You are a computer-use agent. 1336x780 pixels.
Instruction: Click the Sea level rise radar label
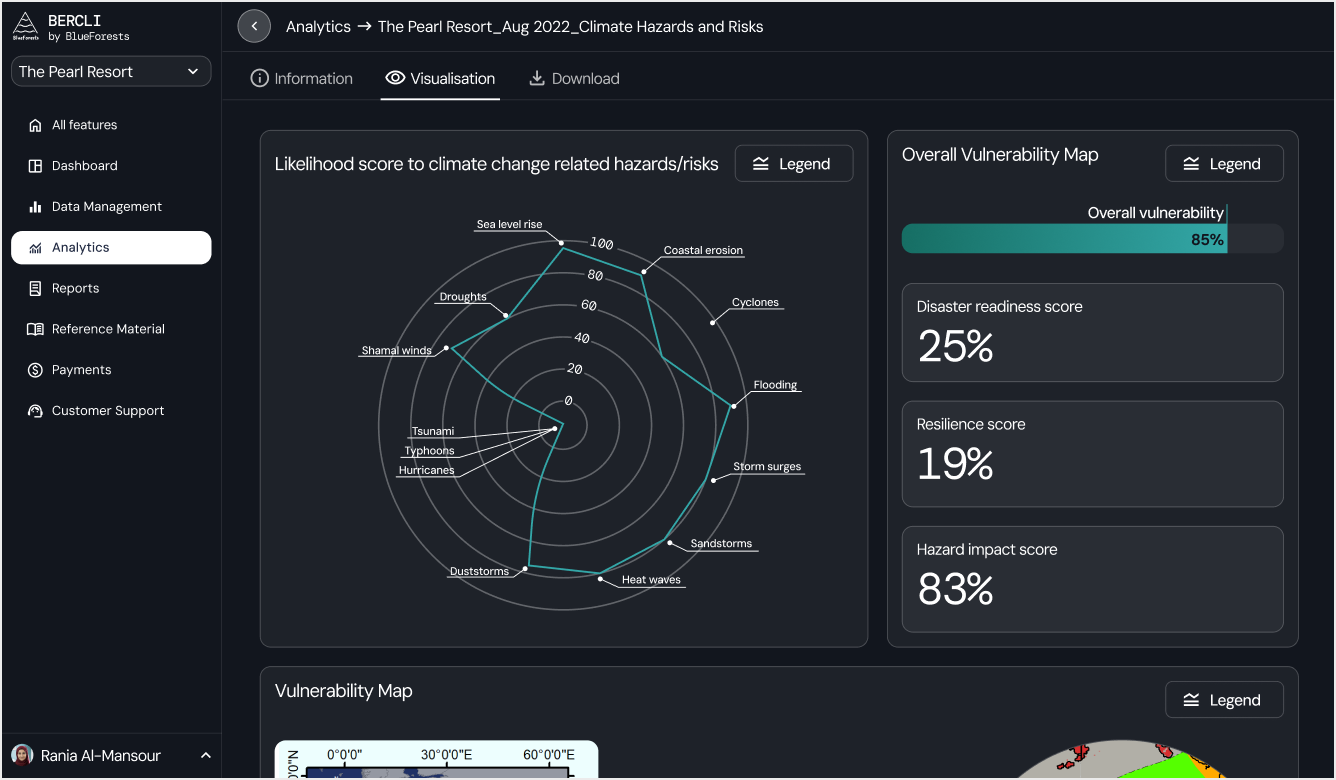(509, 224)
